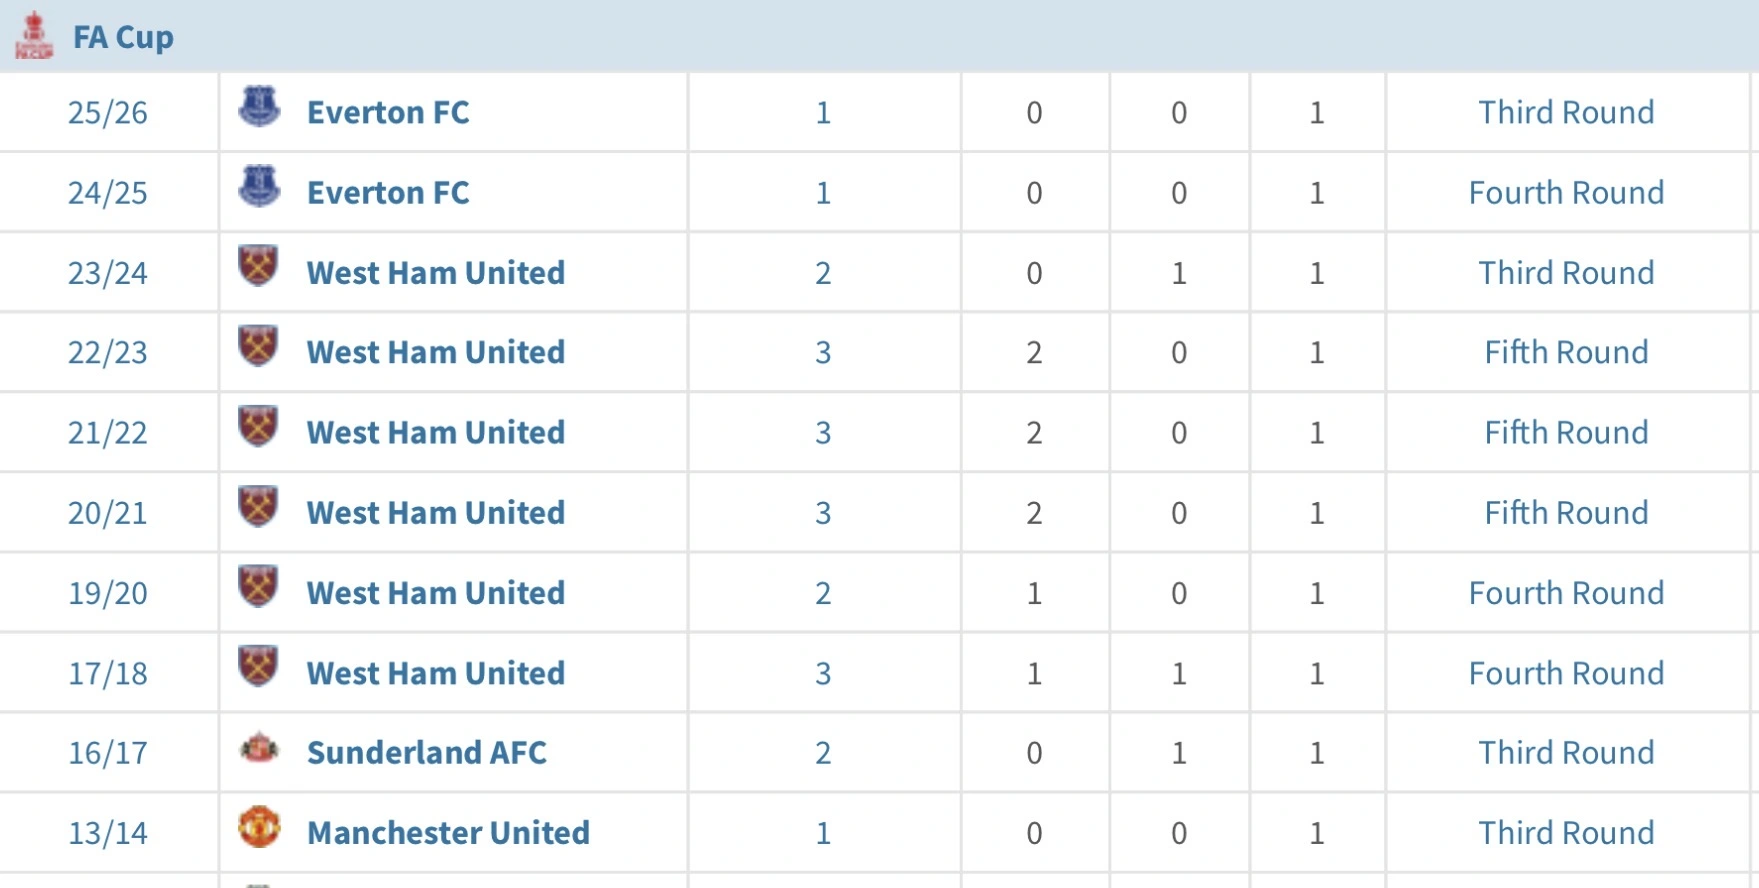The width and height of the screenshot is (1759, 888).
Task: Click Everton crest in the 24/25 row
Action: click(259, 186)
